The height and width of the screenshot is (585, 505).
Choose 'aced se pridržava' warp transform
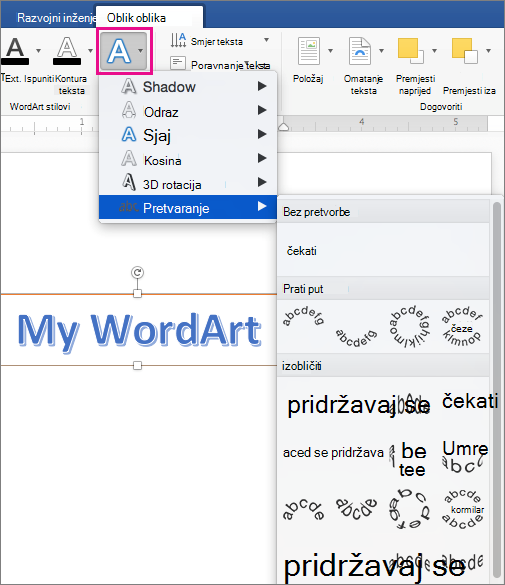(333, 453)
